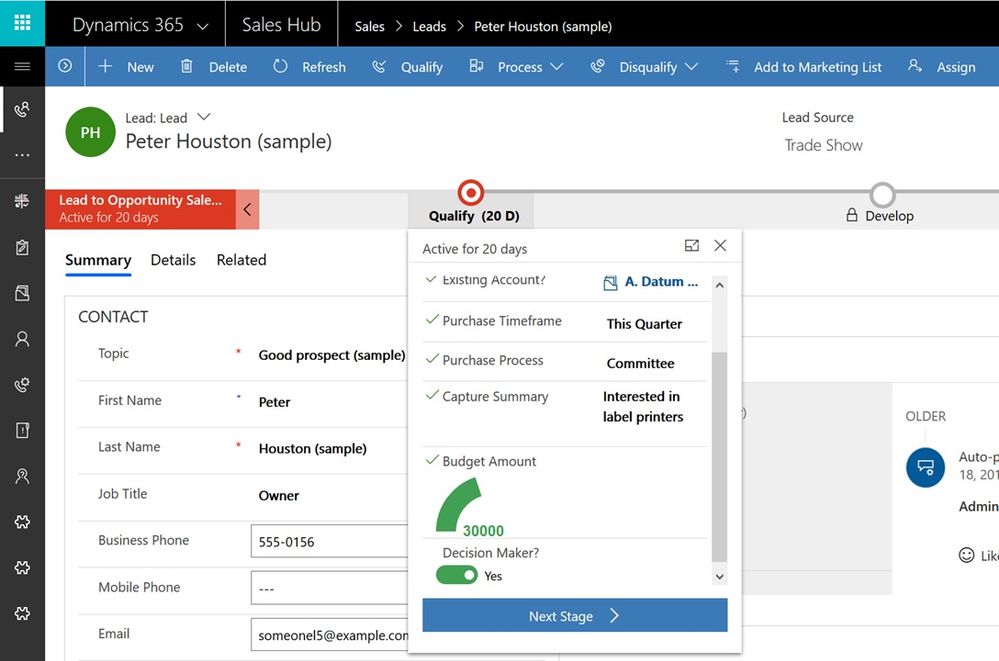This screenshot has width=999, height=661.
Task: Pop out the Qualify stage flyout
Action: (x=691, y=245)
